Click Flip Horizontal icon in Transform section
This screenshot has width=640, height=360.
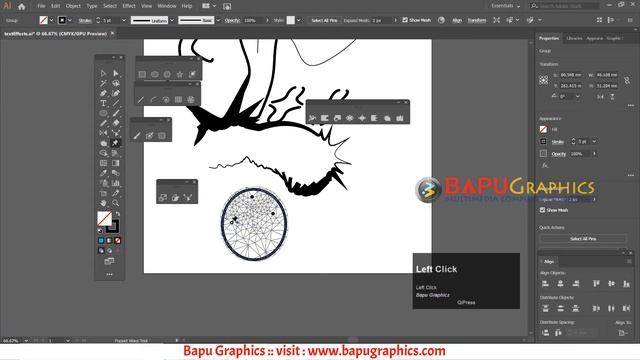(x=600, y=97)
